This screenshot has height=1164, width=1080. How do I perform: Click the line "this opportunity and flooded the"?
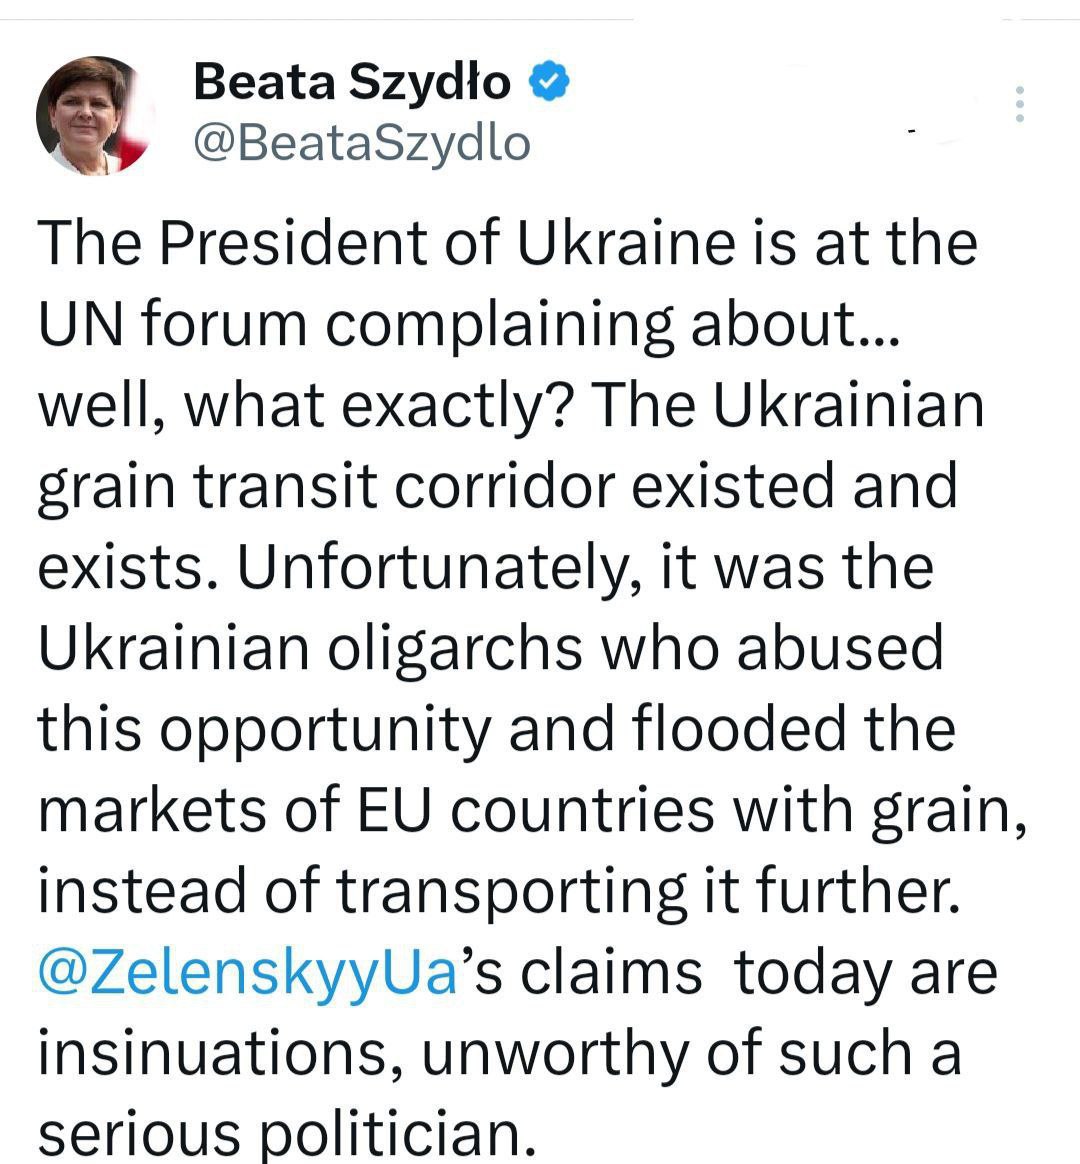coord(497,729)
